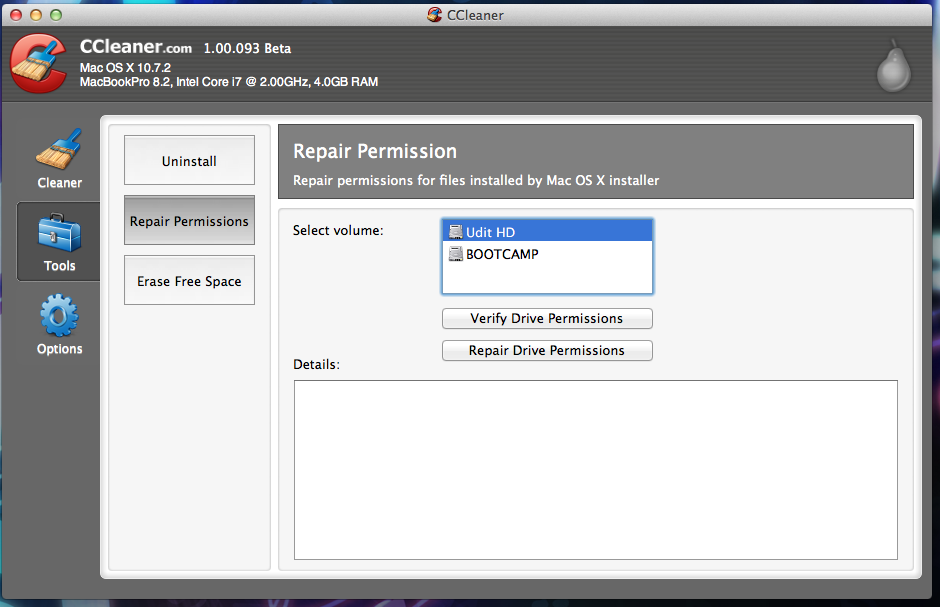Click inside the Details output box
This screenshot has width=940, height=607.
(x=595, y=470)
